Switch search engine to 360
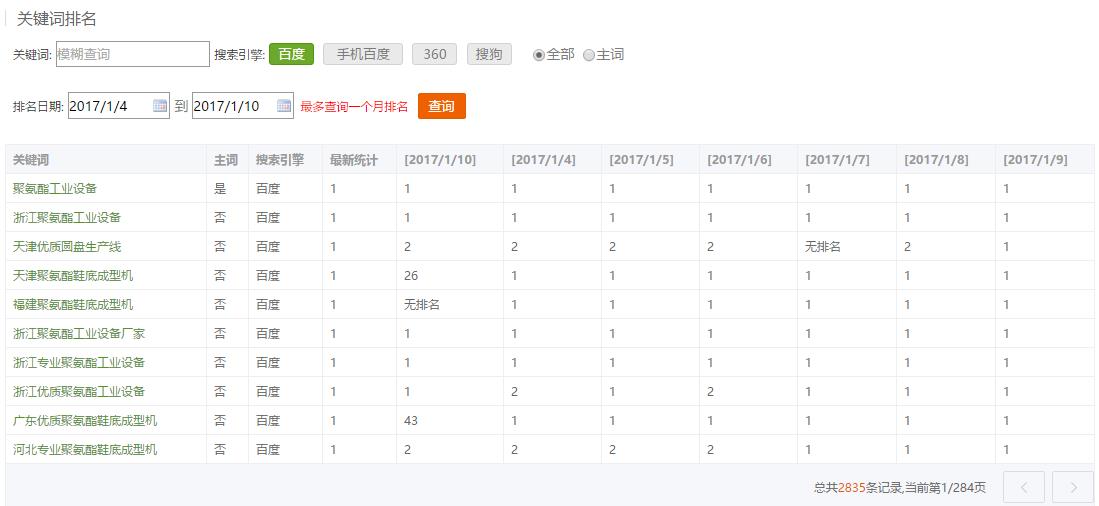1099x506 pixels. 435,54
